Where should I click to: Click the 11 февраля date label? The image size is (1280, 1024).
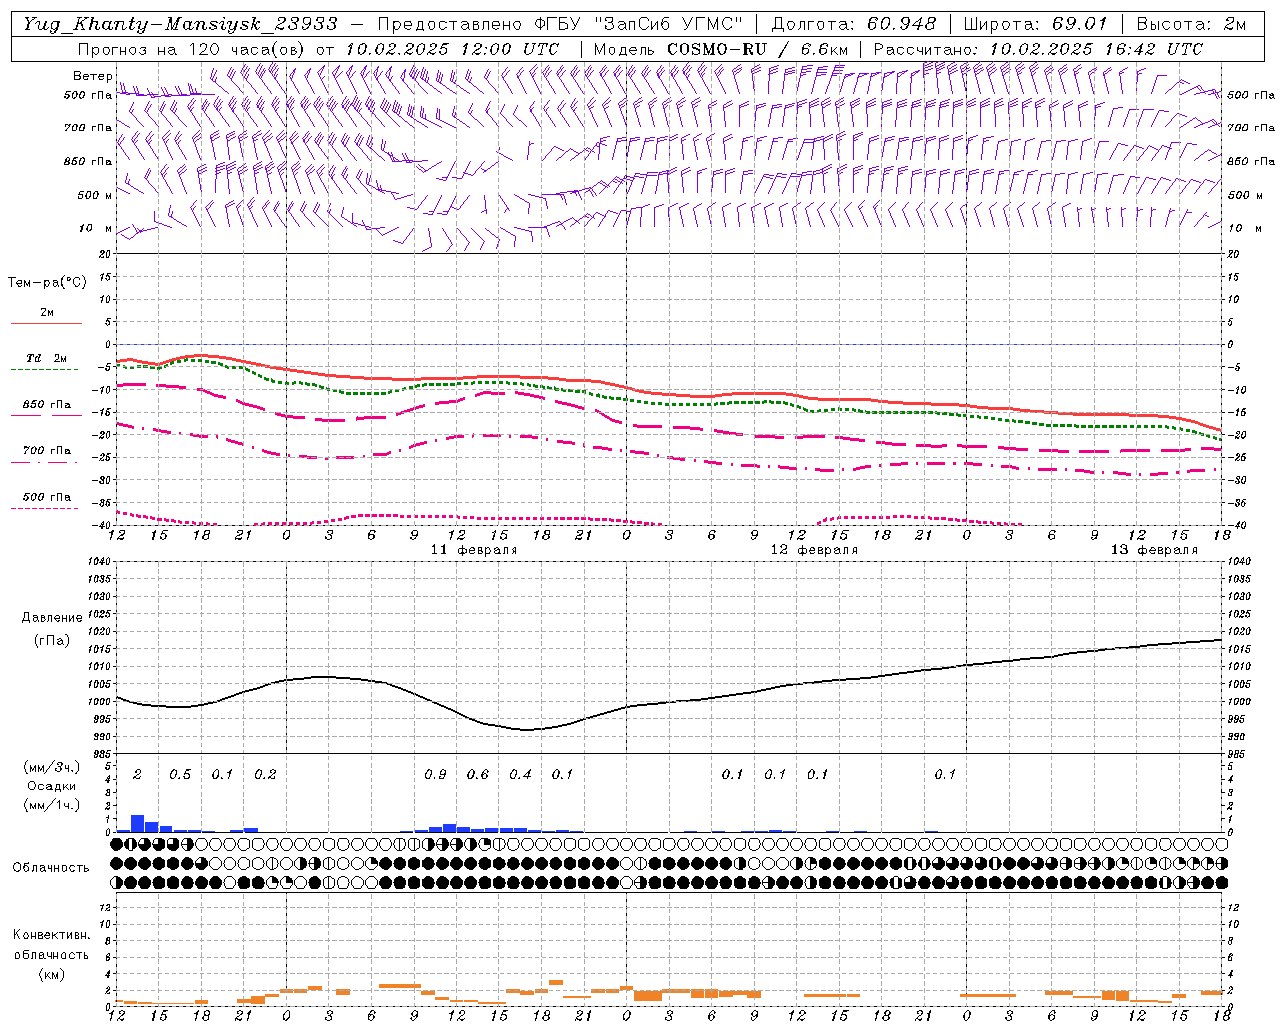click(x=474, y=550)
